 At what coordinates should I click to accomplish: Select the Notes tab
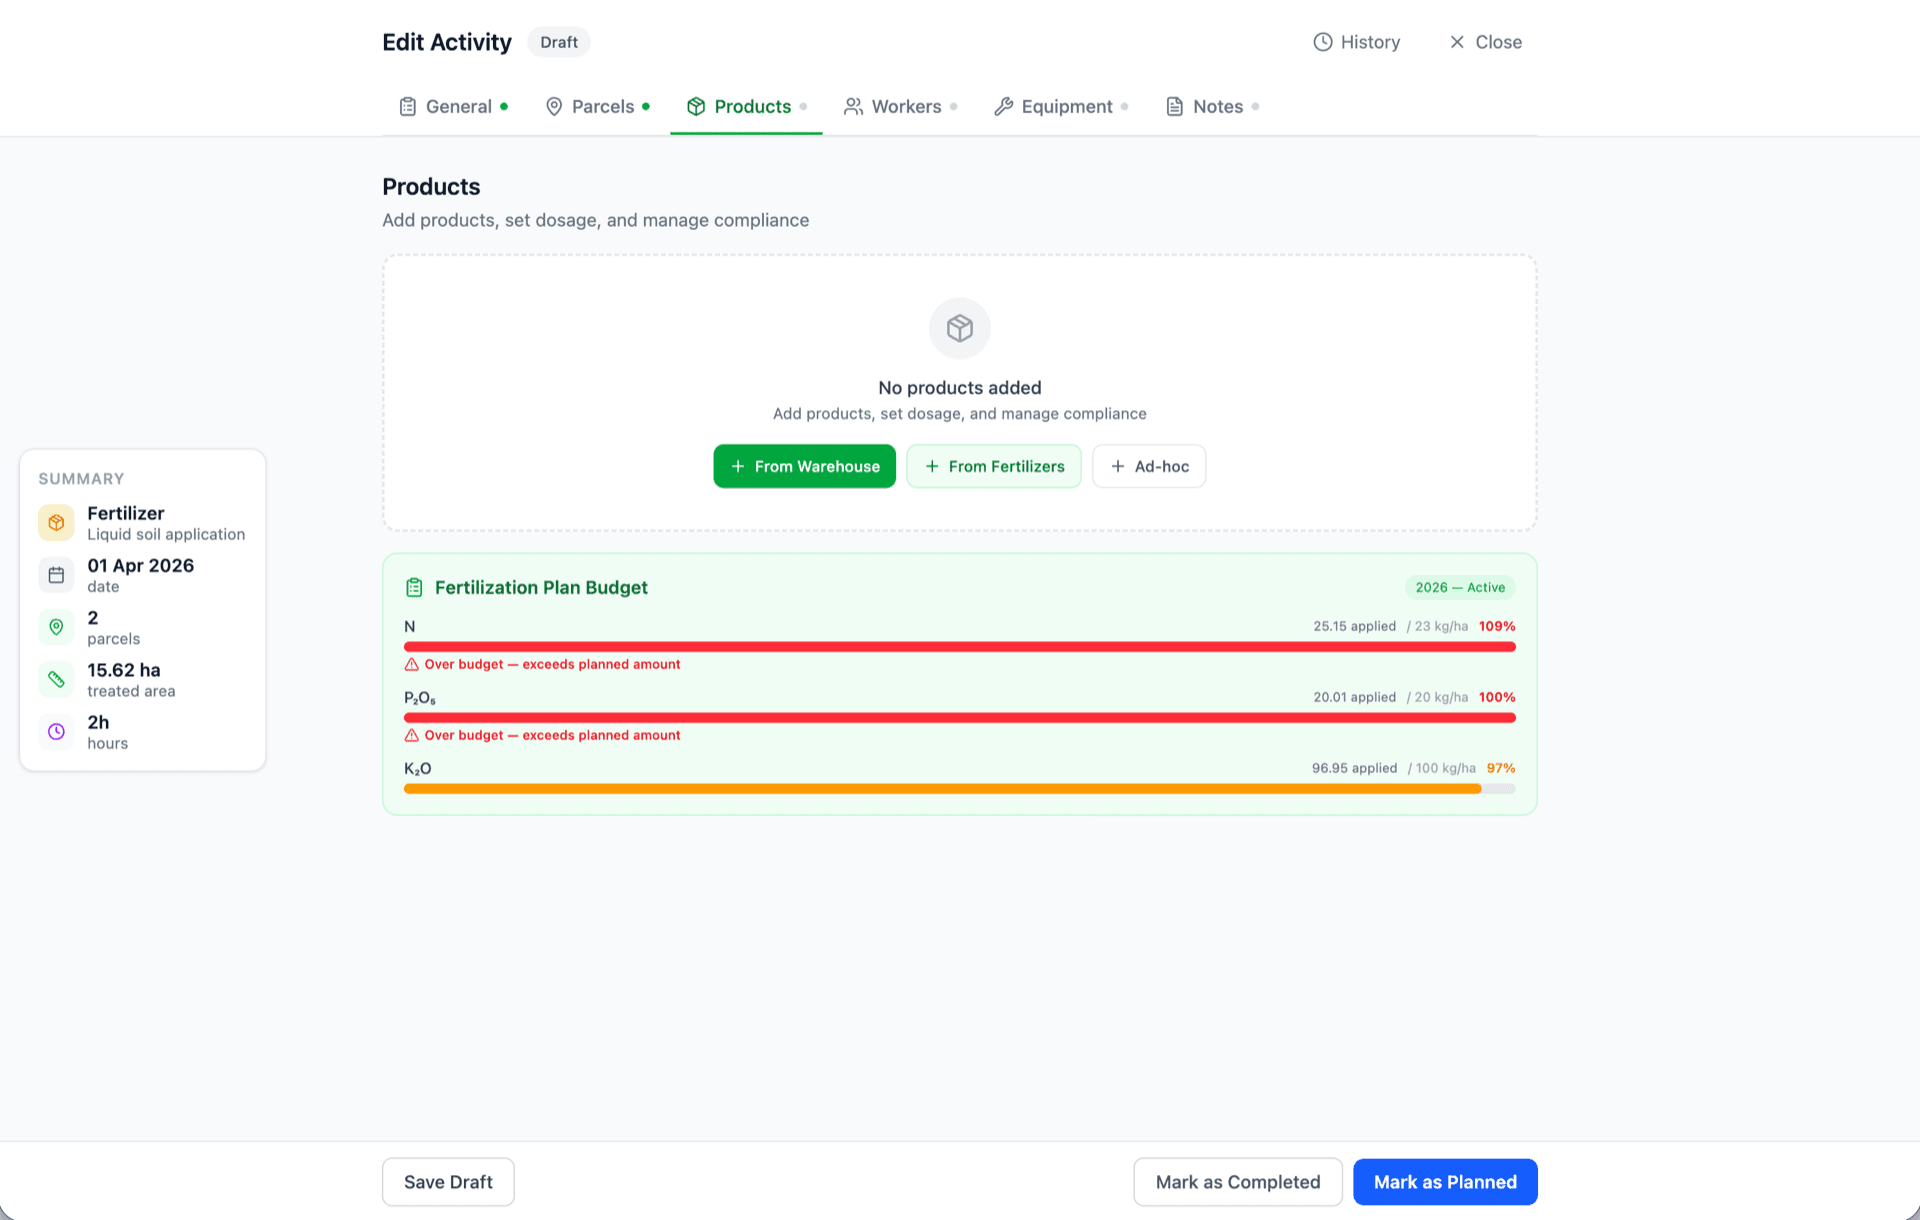pyautogui.click(x=1211, y=107)
